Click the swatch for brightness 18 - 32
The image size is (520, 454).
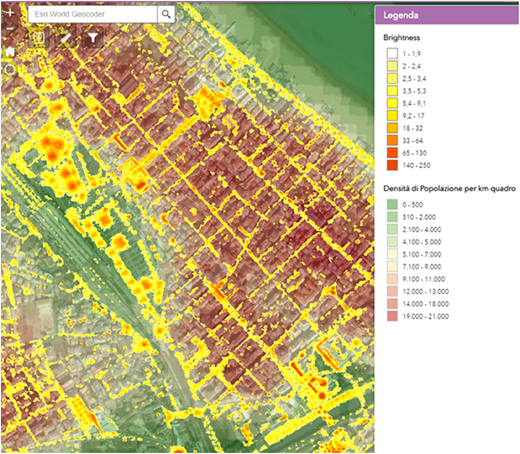click(392, 128)
